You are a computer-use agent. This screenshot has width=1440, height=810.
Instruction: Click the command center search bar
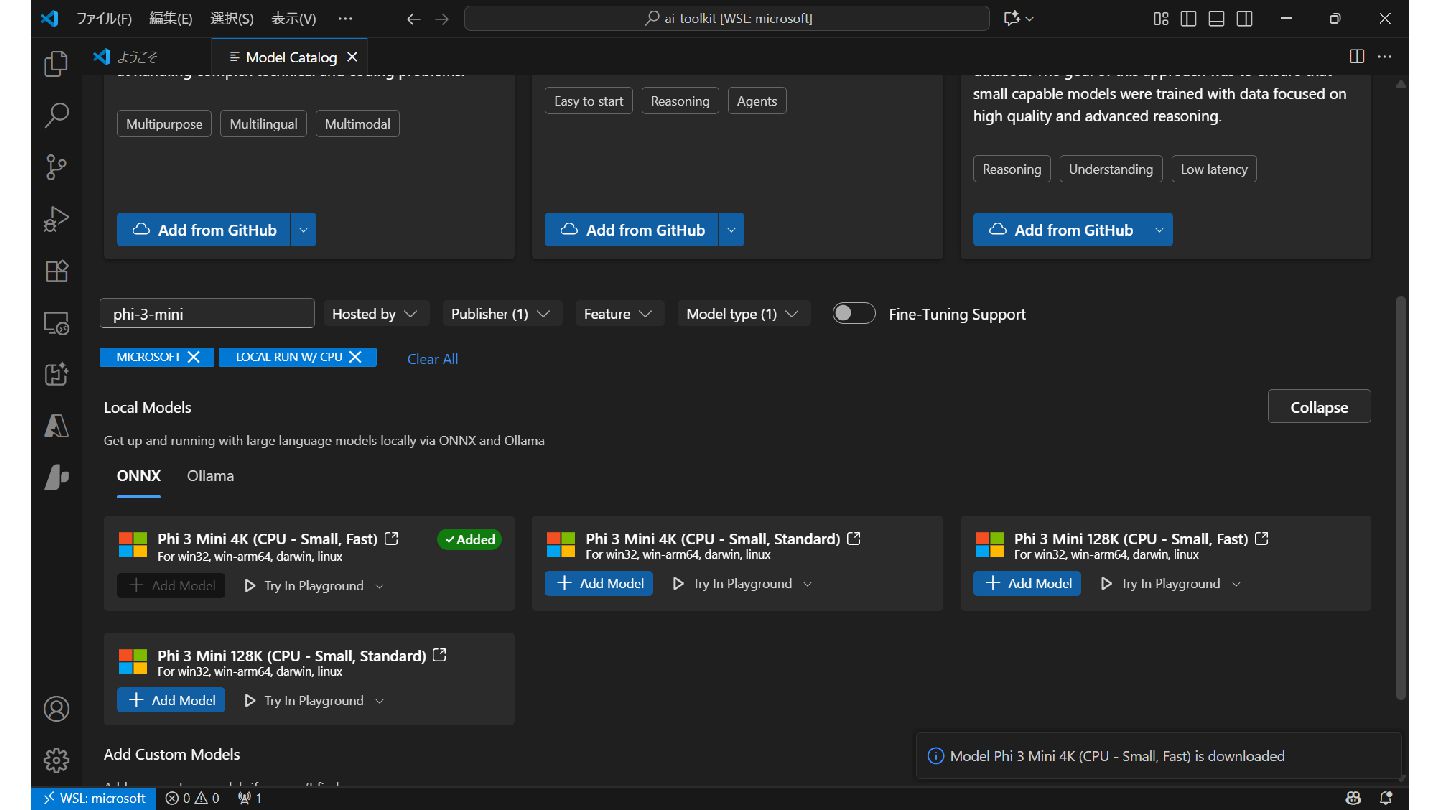pyautogui.click(x=727, y=18)
